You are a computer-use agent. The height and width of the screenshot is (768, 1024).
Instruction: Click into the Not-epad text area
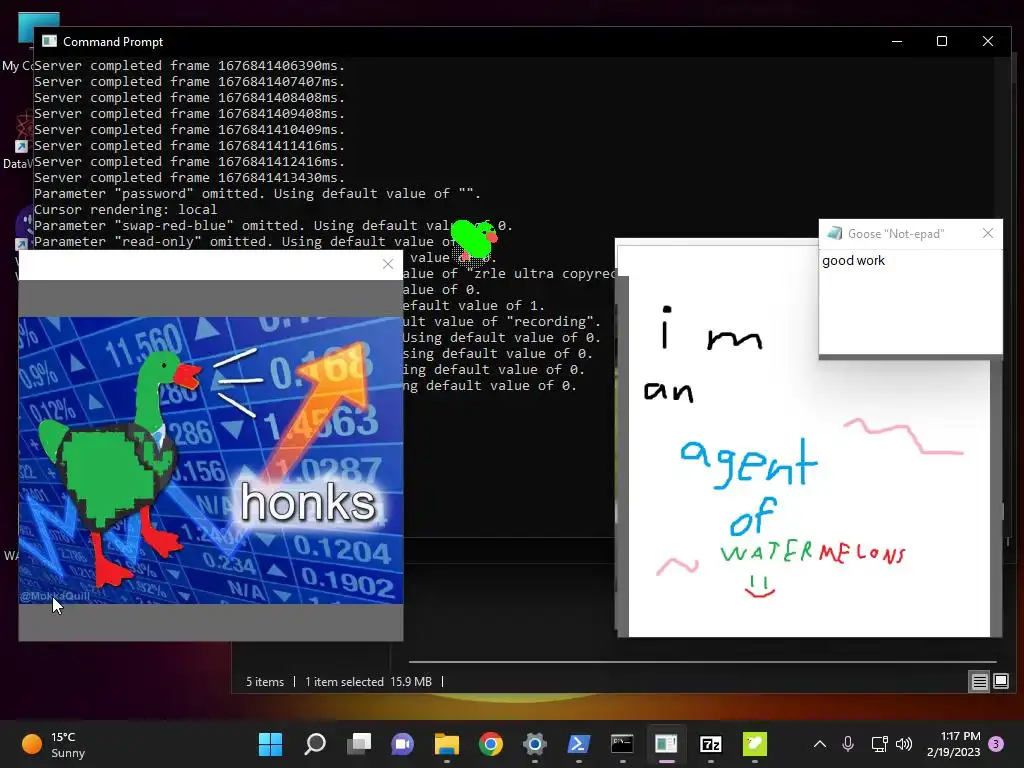(910, 302)
